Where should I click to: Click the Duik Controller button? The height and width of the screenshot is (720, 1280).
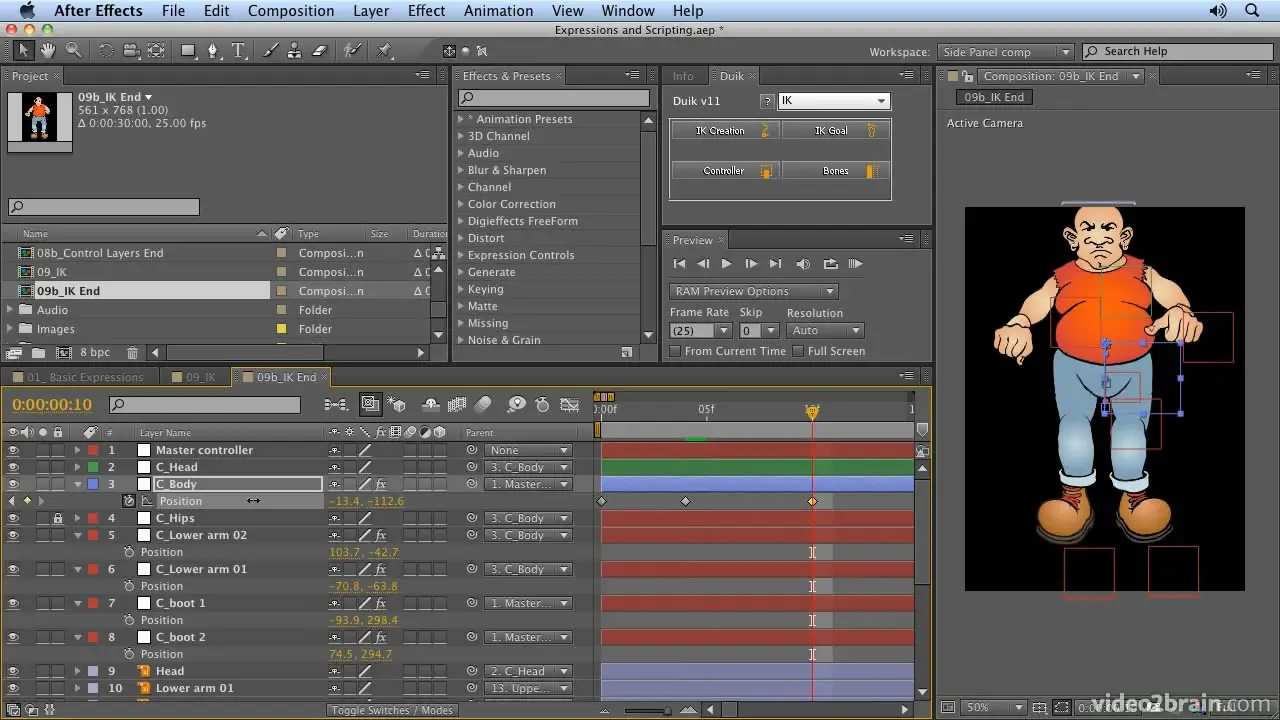pos(725,171)
